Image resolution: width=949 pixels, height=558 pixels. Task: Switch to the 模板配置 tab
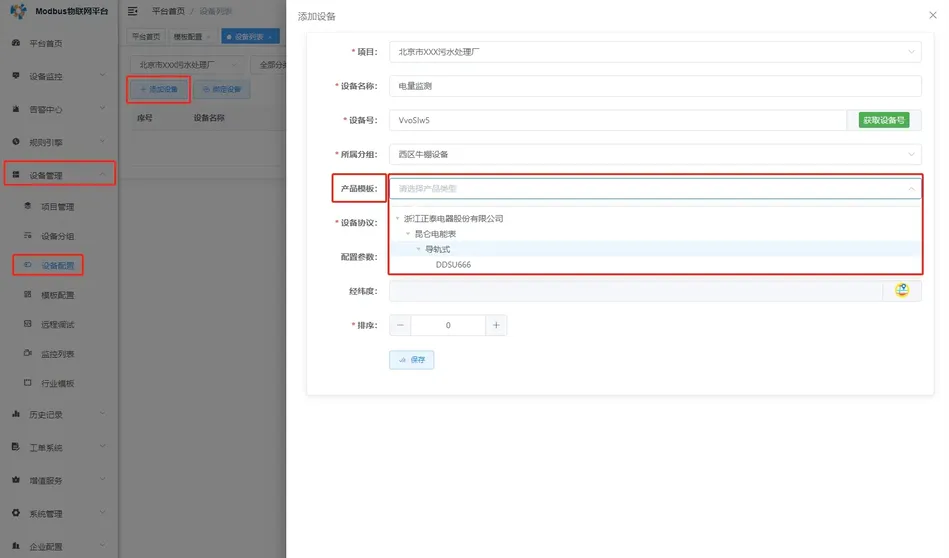coord(187,36)
